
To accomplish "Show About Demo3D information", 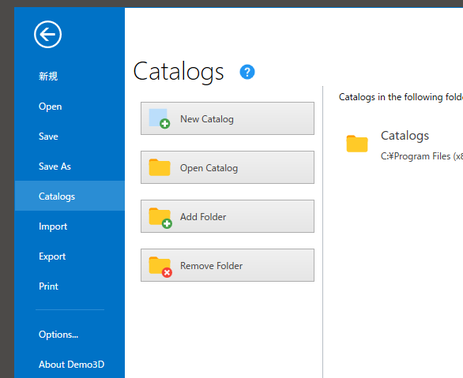I will click(x=70, y=364).
